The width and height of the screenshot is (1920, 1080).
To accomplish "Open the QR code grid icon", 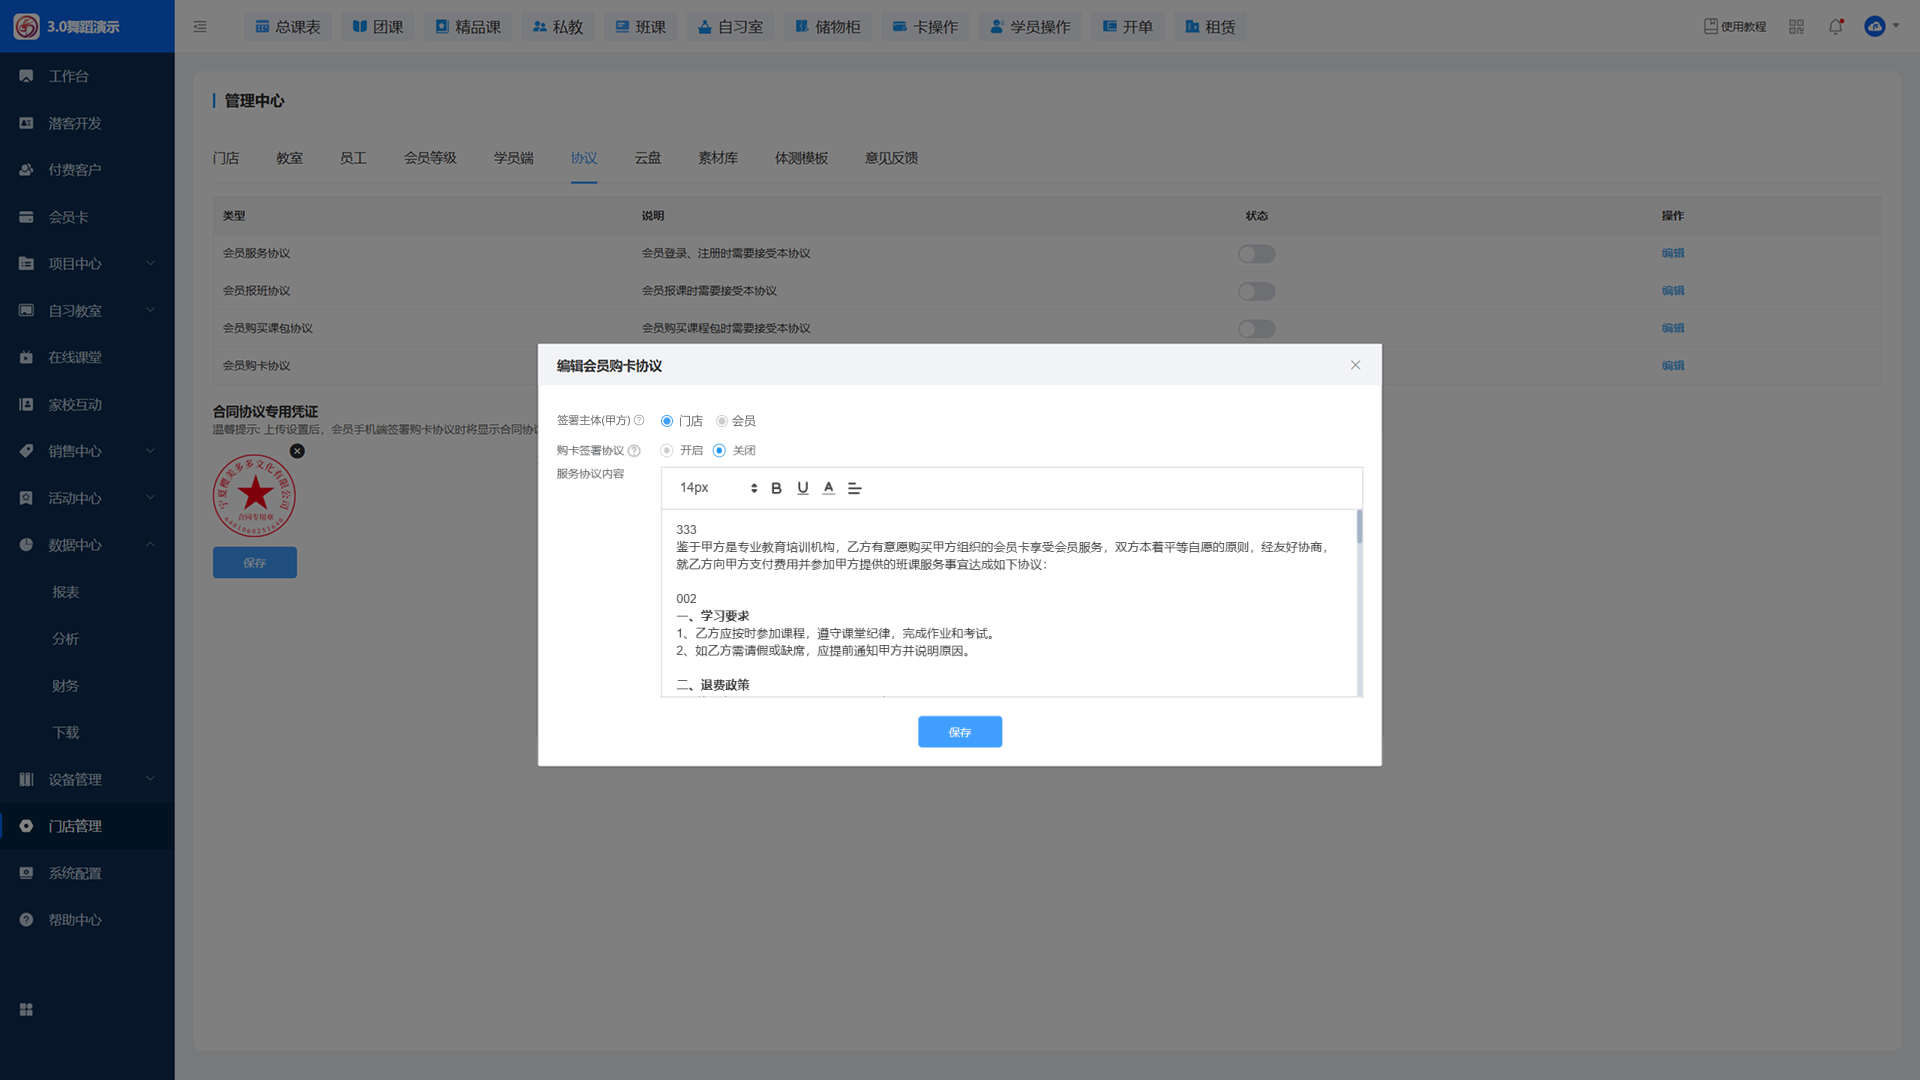I will 1796,27.
